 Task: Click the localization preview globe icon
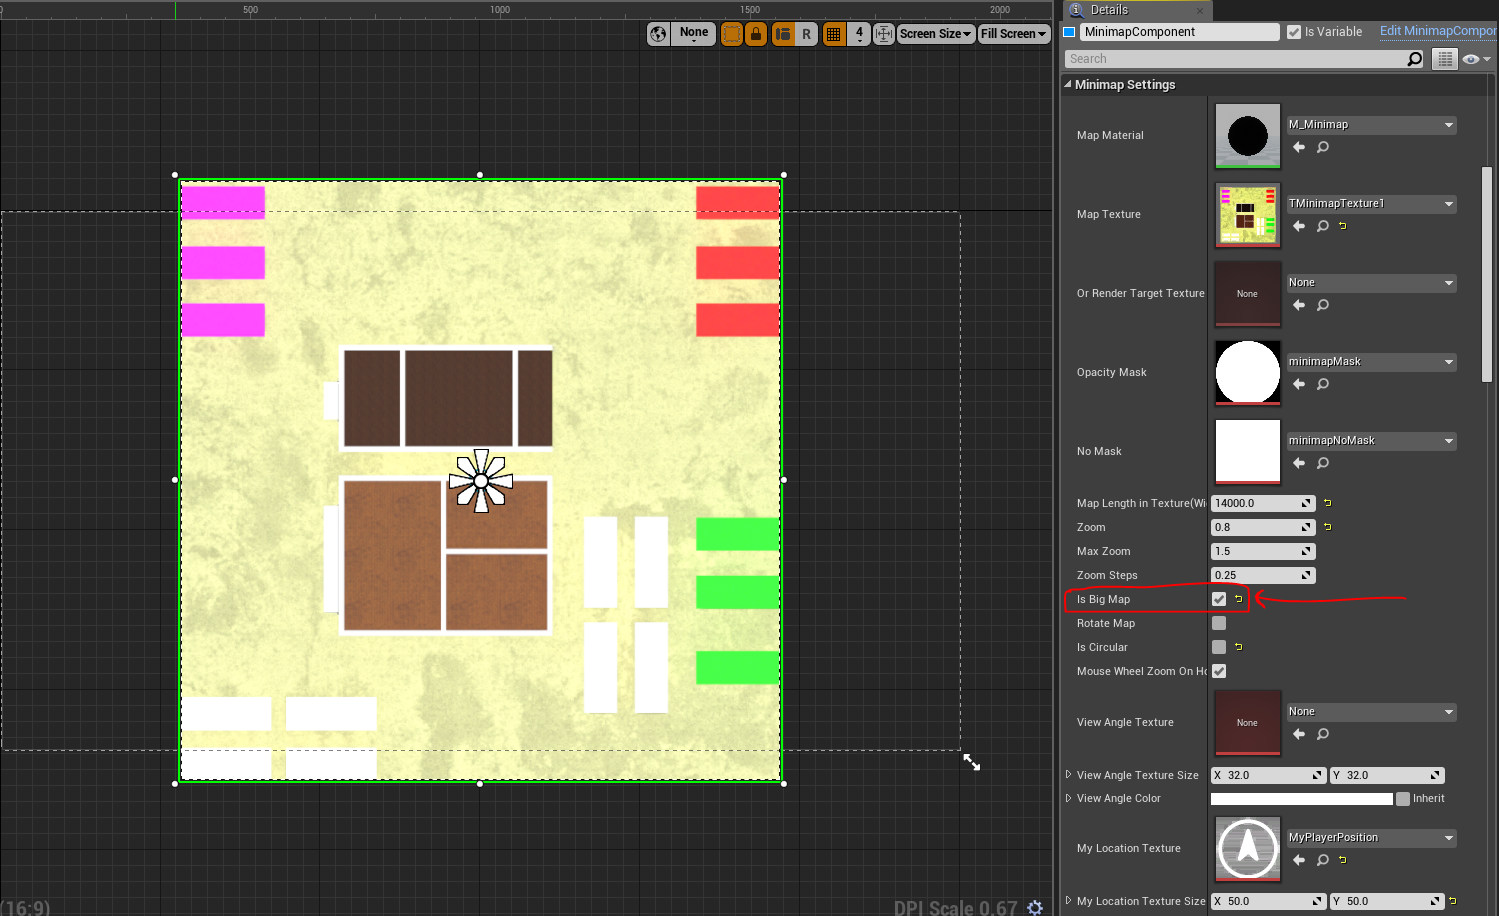658,33
